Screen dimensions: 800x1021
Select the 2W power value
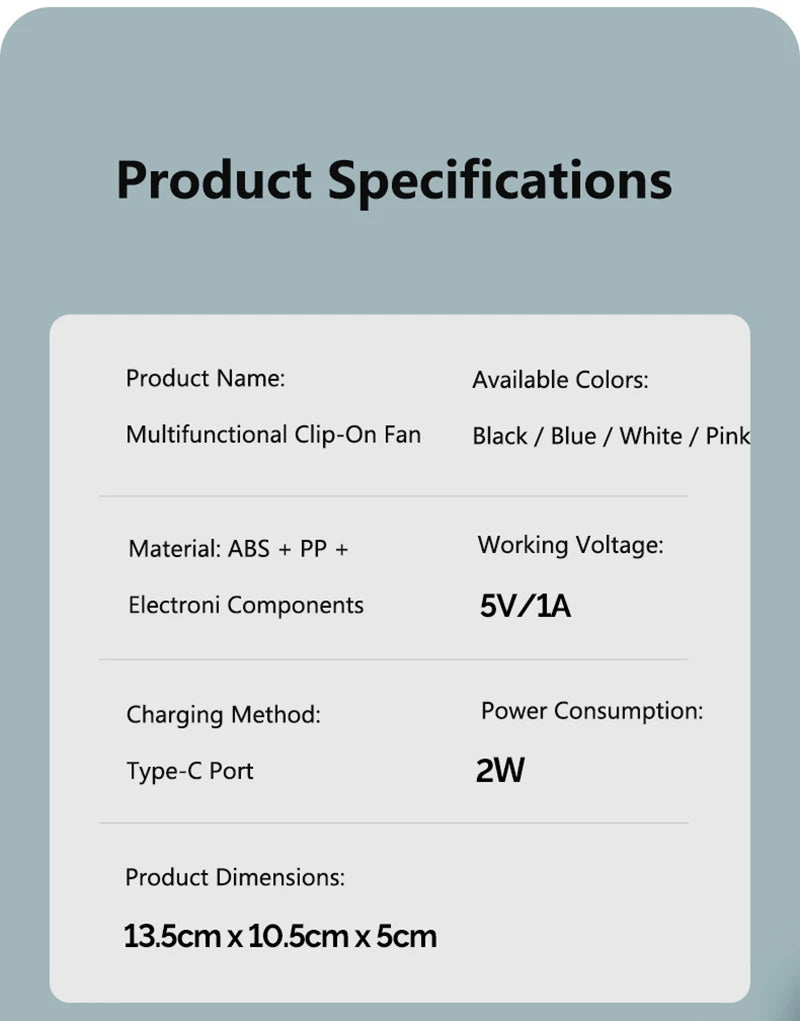(x=500, y=771)
